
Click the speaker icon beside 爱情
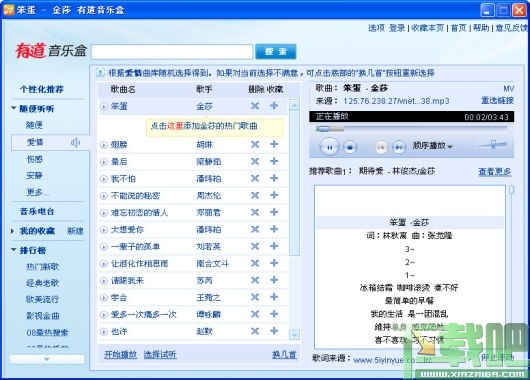[x=75, y=143]
